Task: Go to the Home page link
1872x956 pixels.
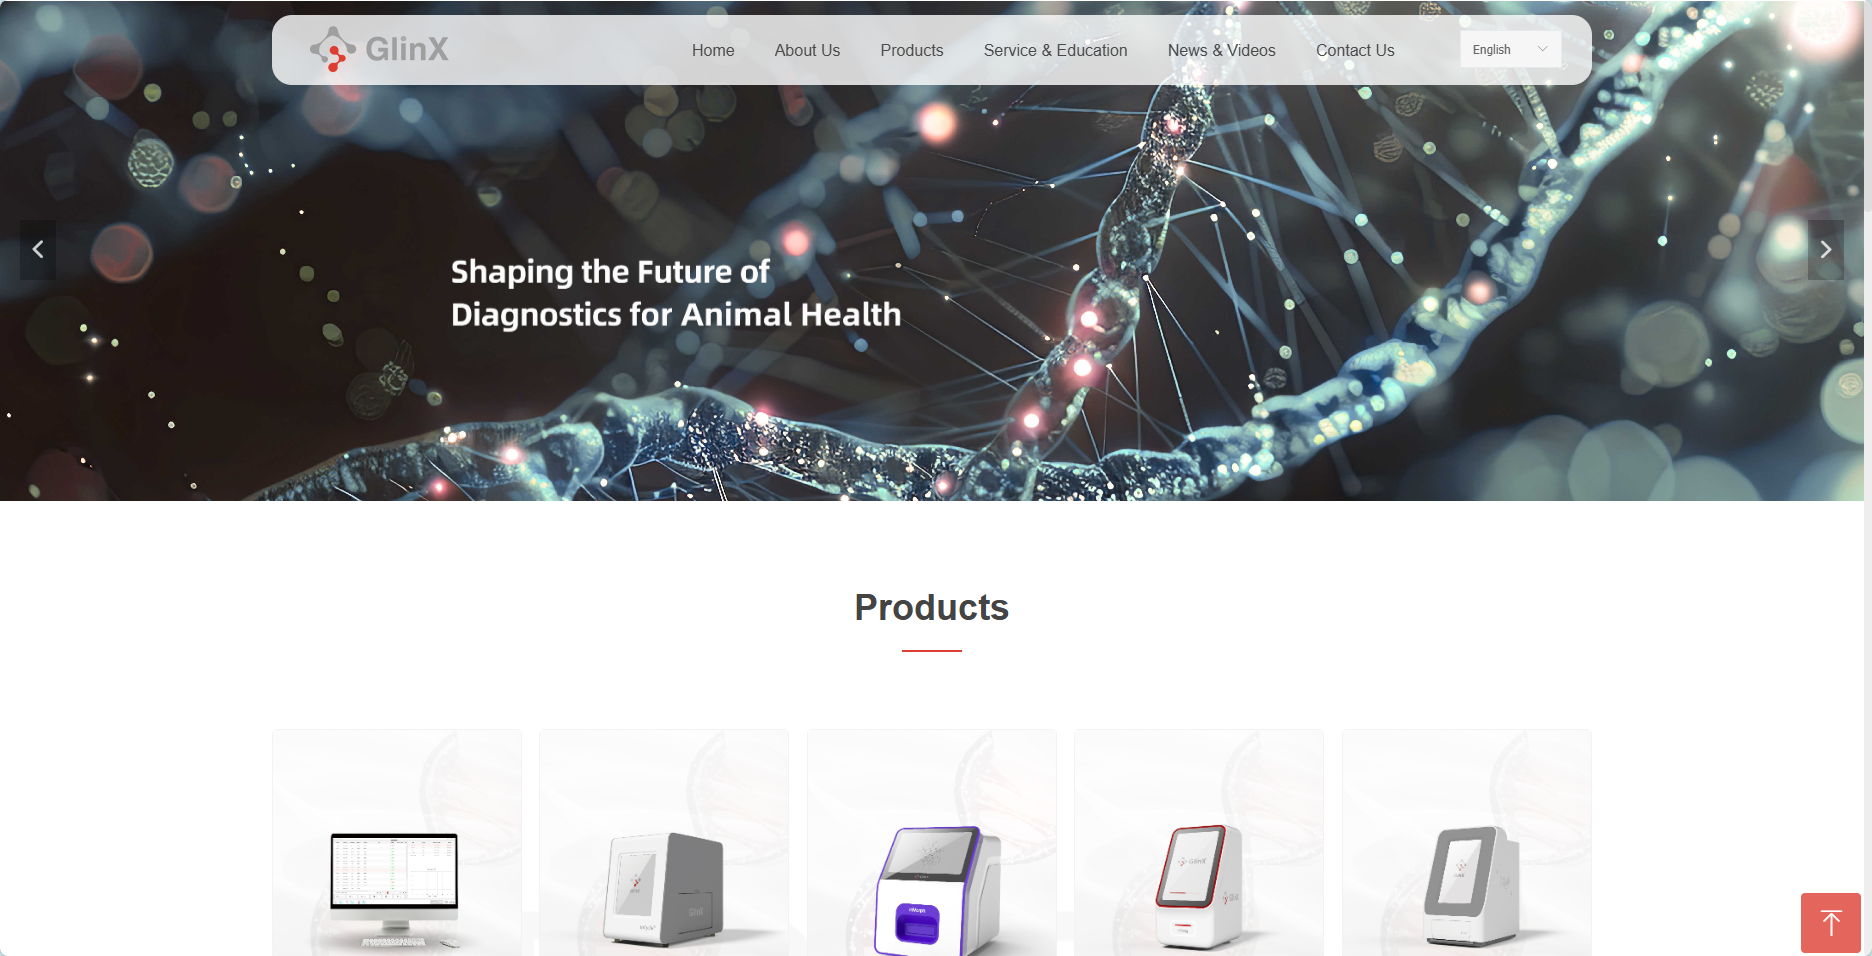Action: tap(713, 50)
